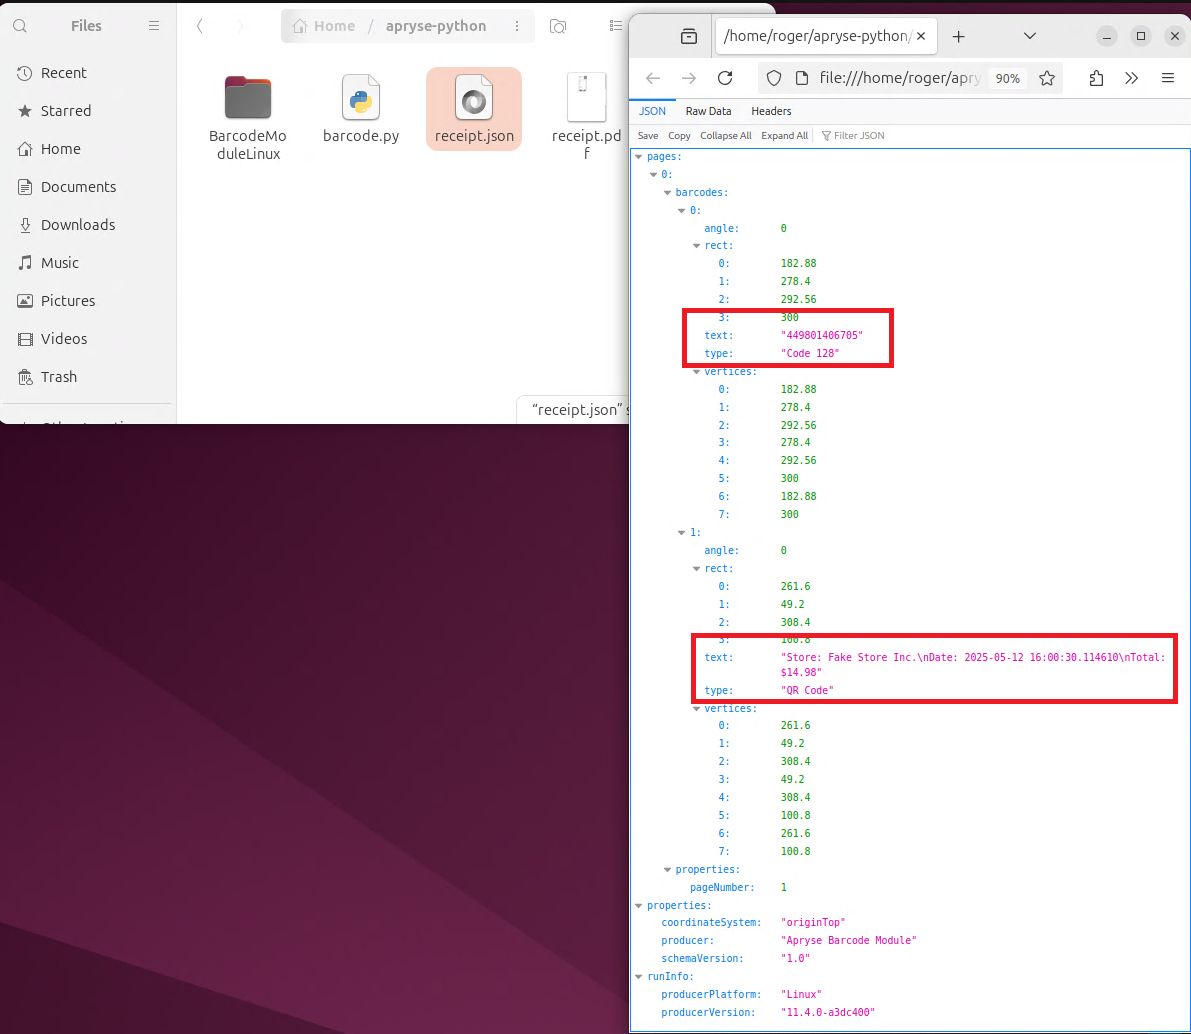
Task: Open Documents in Files sidebar
Action: pos(88,187)
